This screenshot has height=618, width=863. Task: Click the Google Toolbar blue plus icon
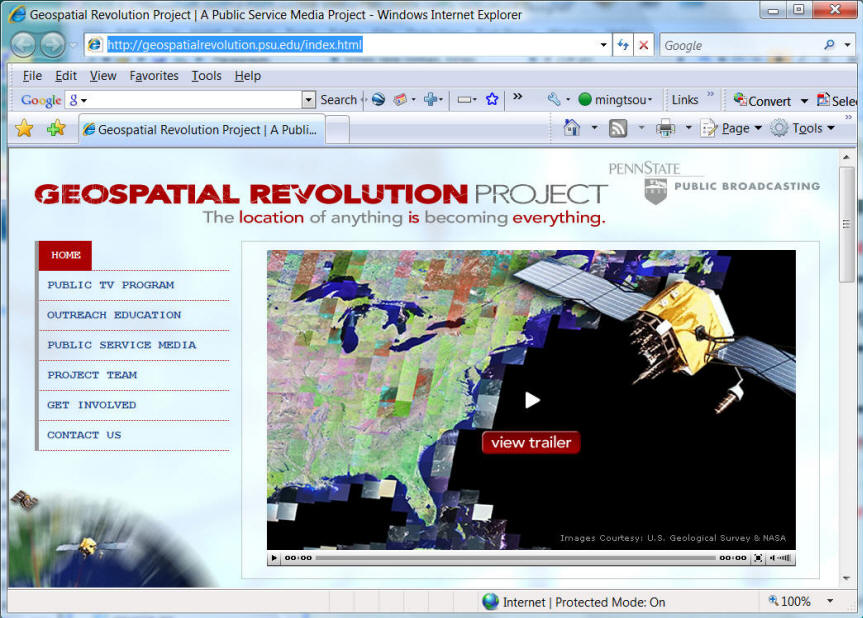(430, 100)
